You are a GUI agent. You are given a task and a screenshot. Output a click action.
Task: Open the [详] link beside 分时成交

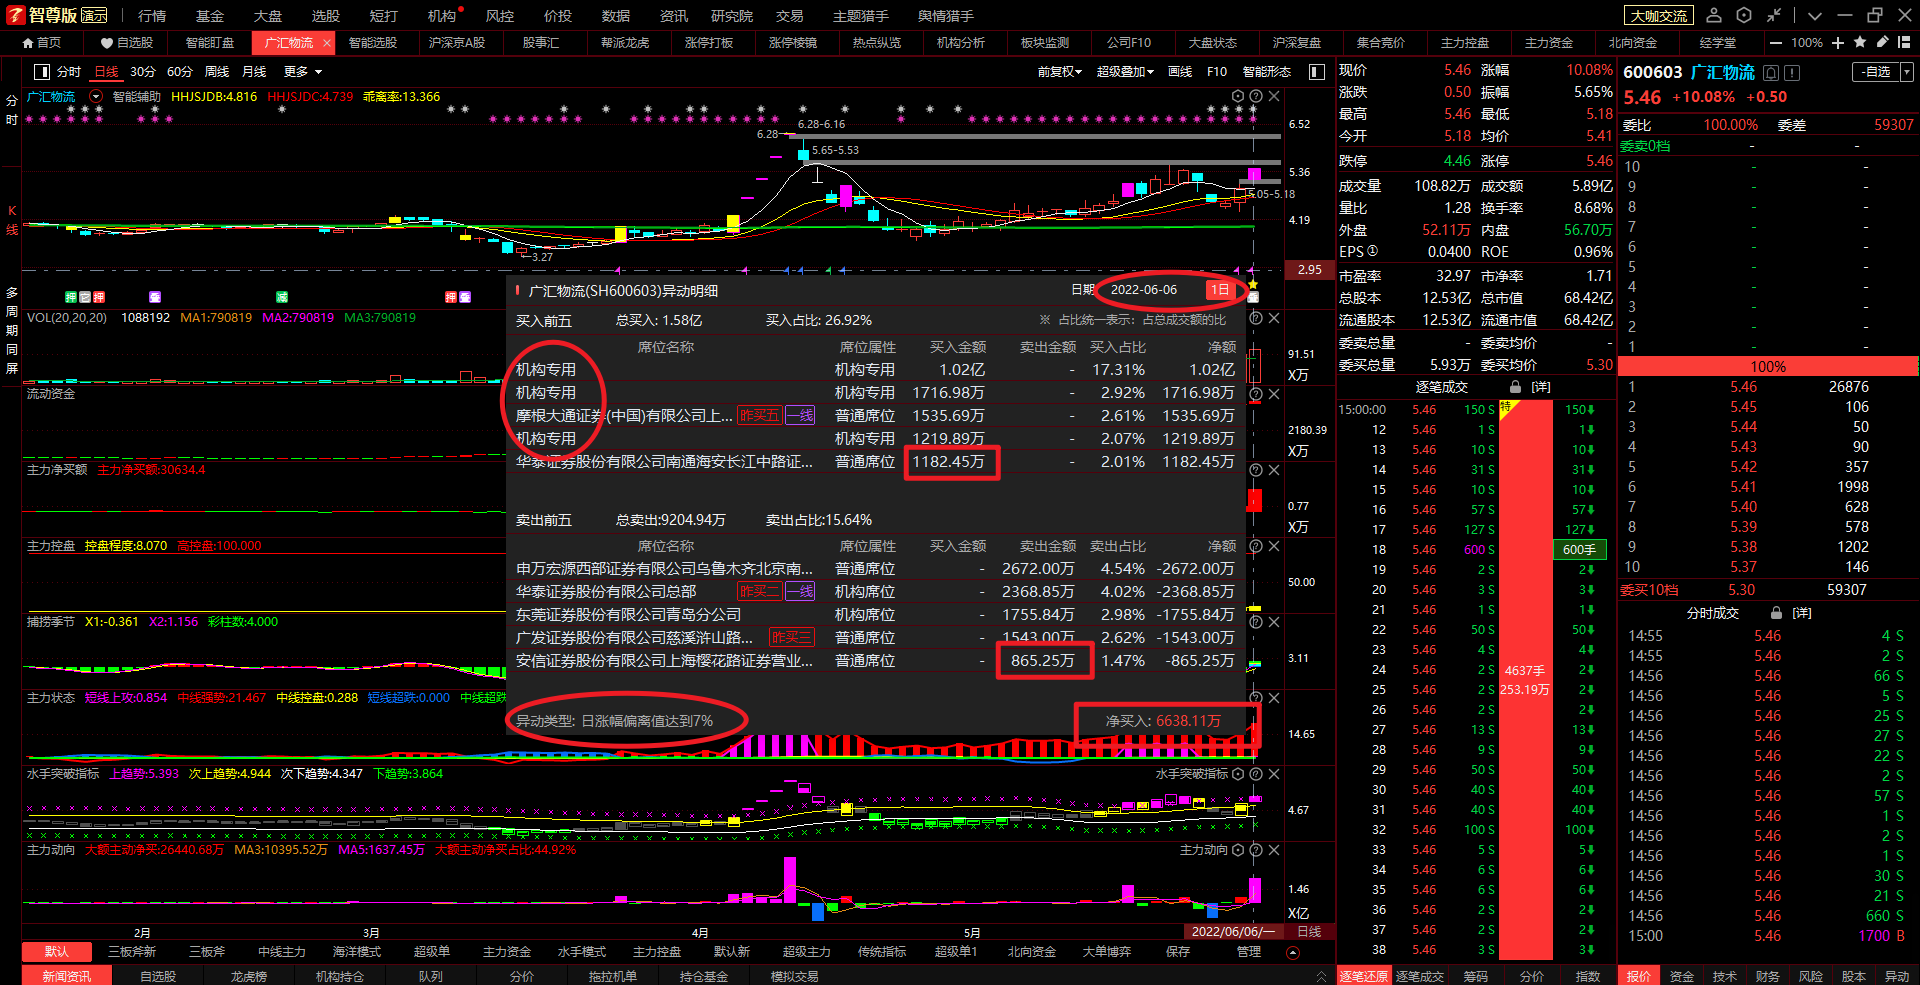[1802, 613]
